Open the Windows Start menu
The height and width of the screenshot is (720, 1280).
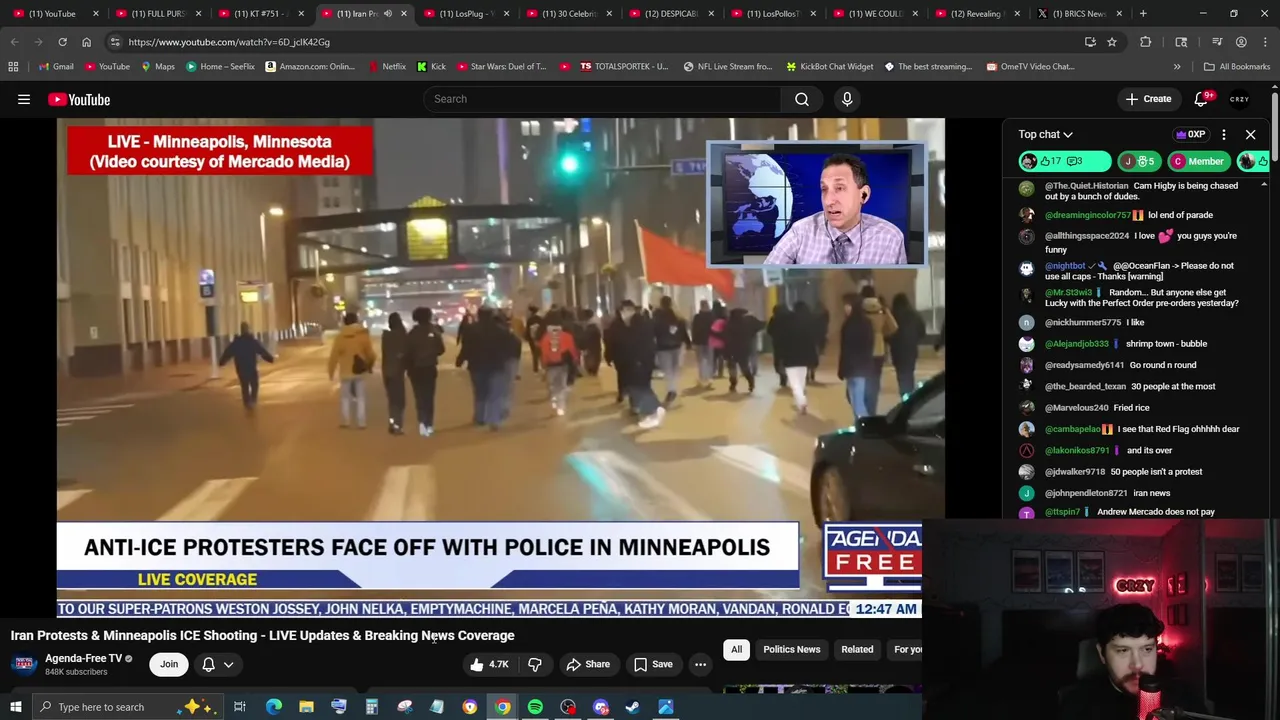tap(15, 707)
